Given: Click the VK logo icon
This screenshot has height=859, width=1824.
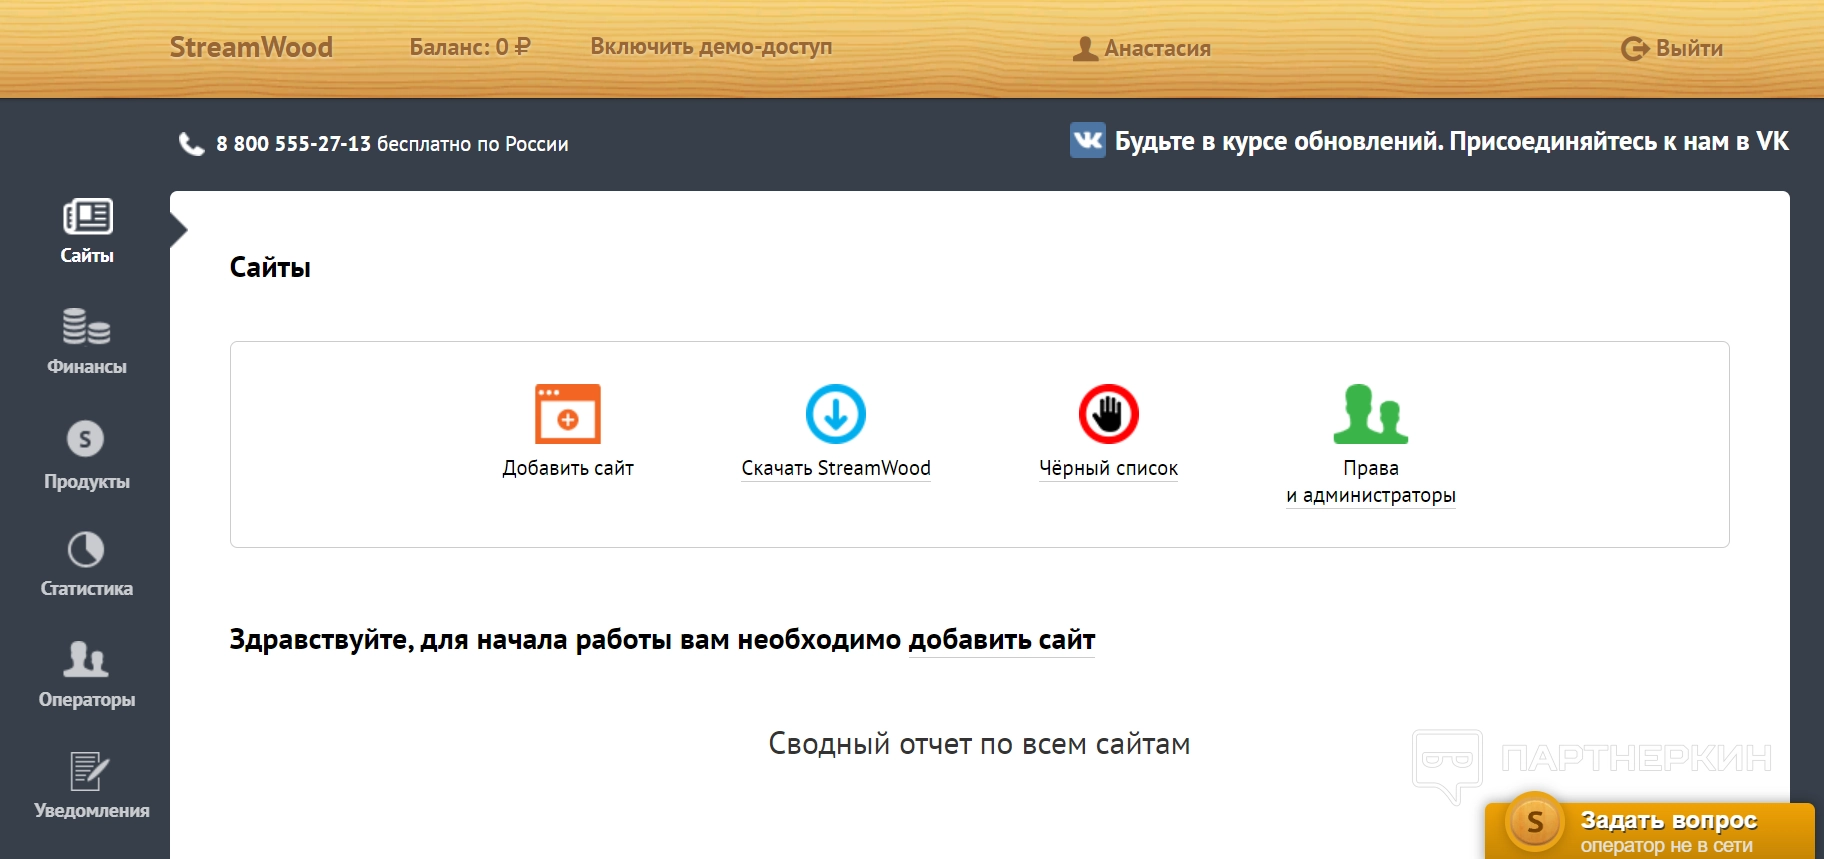Looking at the screenshot, I should coord(1087,141).
